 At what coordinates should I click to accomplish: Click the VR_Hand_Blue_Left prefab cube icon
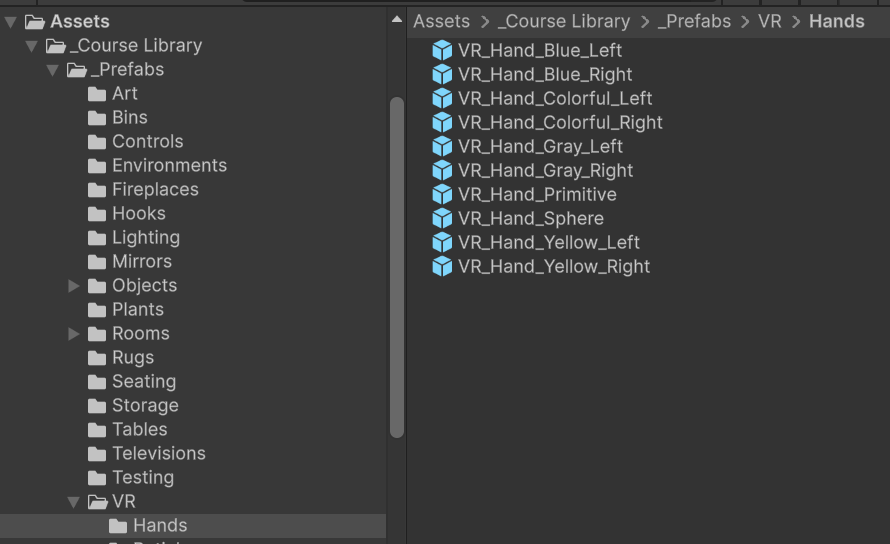442,50
